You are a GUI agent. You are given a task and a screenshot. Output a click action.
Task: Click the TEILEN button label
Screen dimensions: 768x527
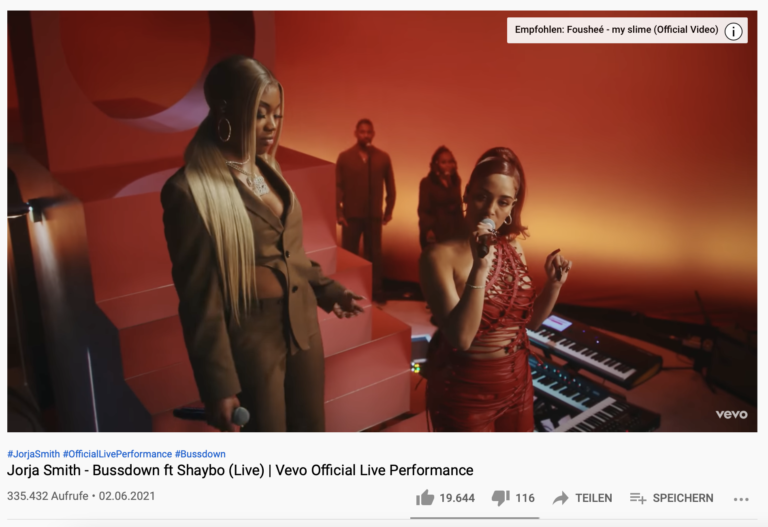pyautogui.click(x=594, y=498)
